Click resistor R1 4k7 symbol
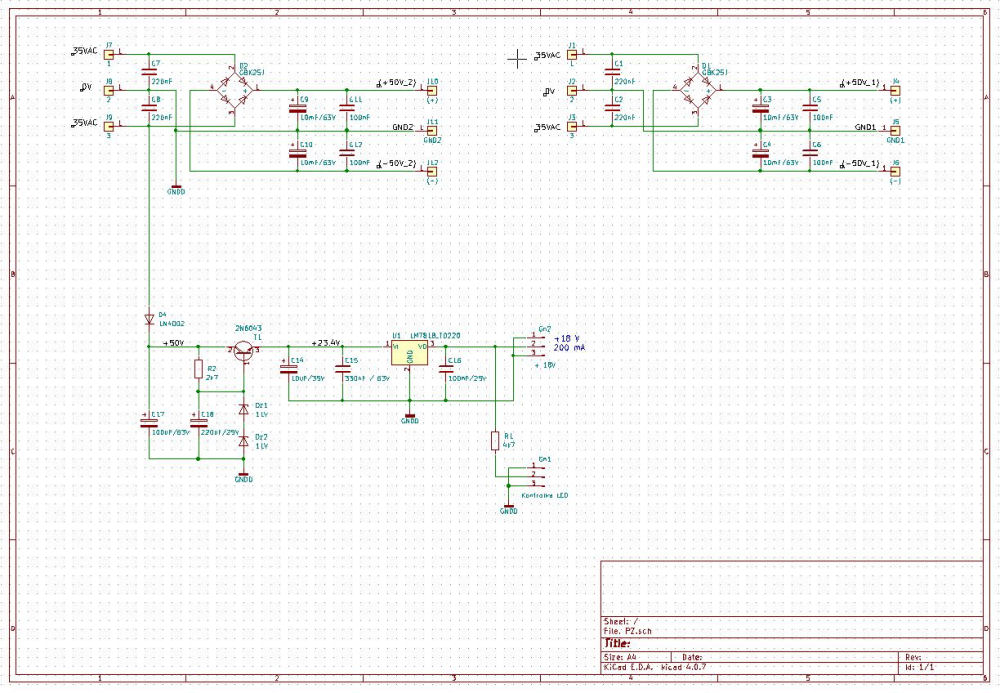The image size is (1000, 693). point(495,440)
